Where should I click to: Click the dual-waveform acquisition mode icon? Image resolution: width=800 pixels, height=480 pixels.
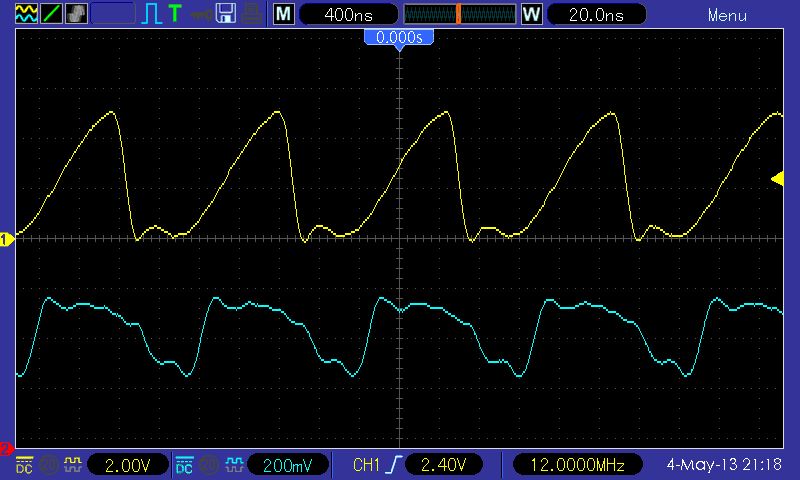(26, 14)
